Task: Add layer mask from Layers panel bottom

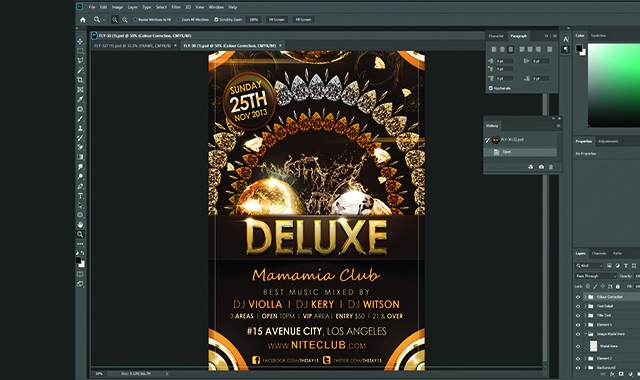Action: tap(621, 374)
